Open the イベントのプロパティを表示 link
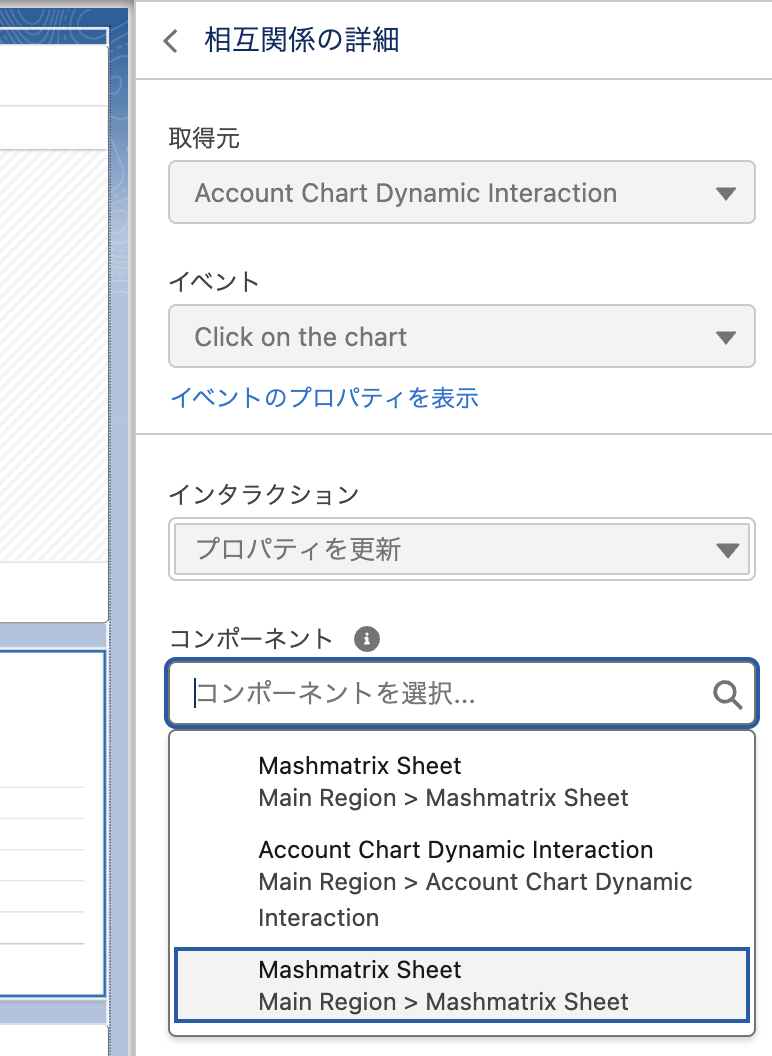Viewport: 772px width, 1056px height. [x=324, y=398]
